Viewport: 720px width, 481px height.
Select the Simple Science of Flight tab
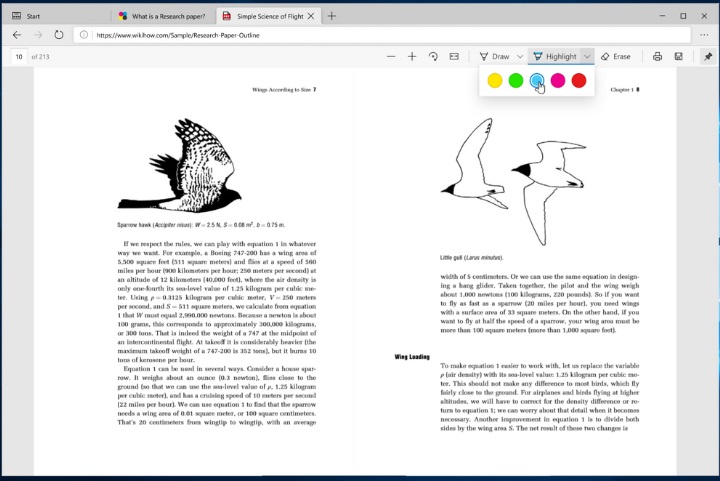point(269,16)
